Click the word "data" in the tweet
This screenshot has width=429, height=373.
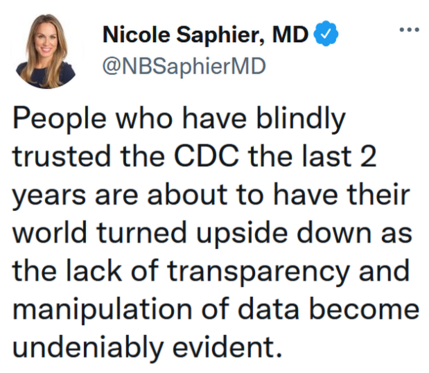pos(269,309)
